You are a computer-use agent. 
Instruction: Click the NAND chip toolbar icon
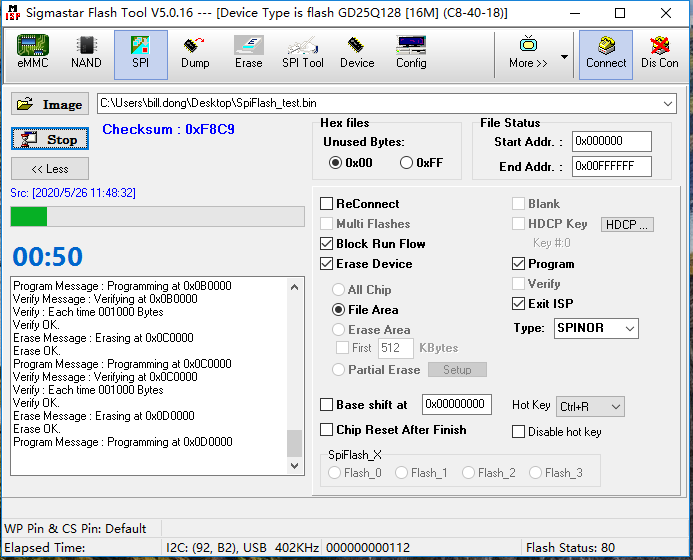click(x=86, y=52)
